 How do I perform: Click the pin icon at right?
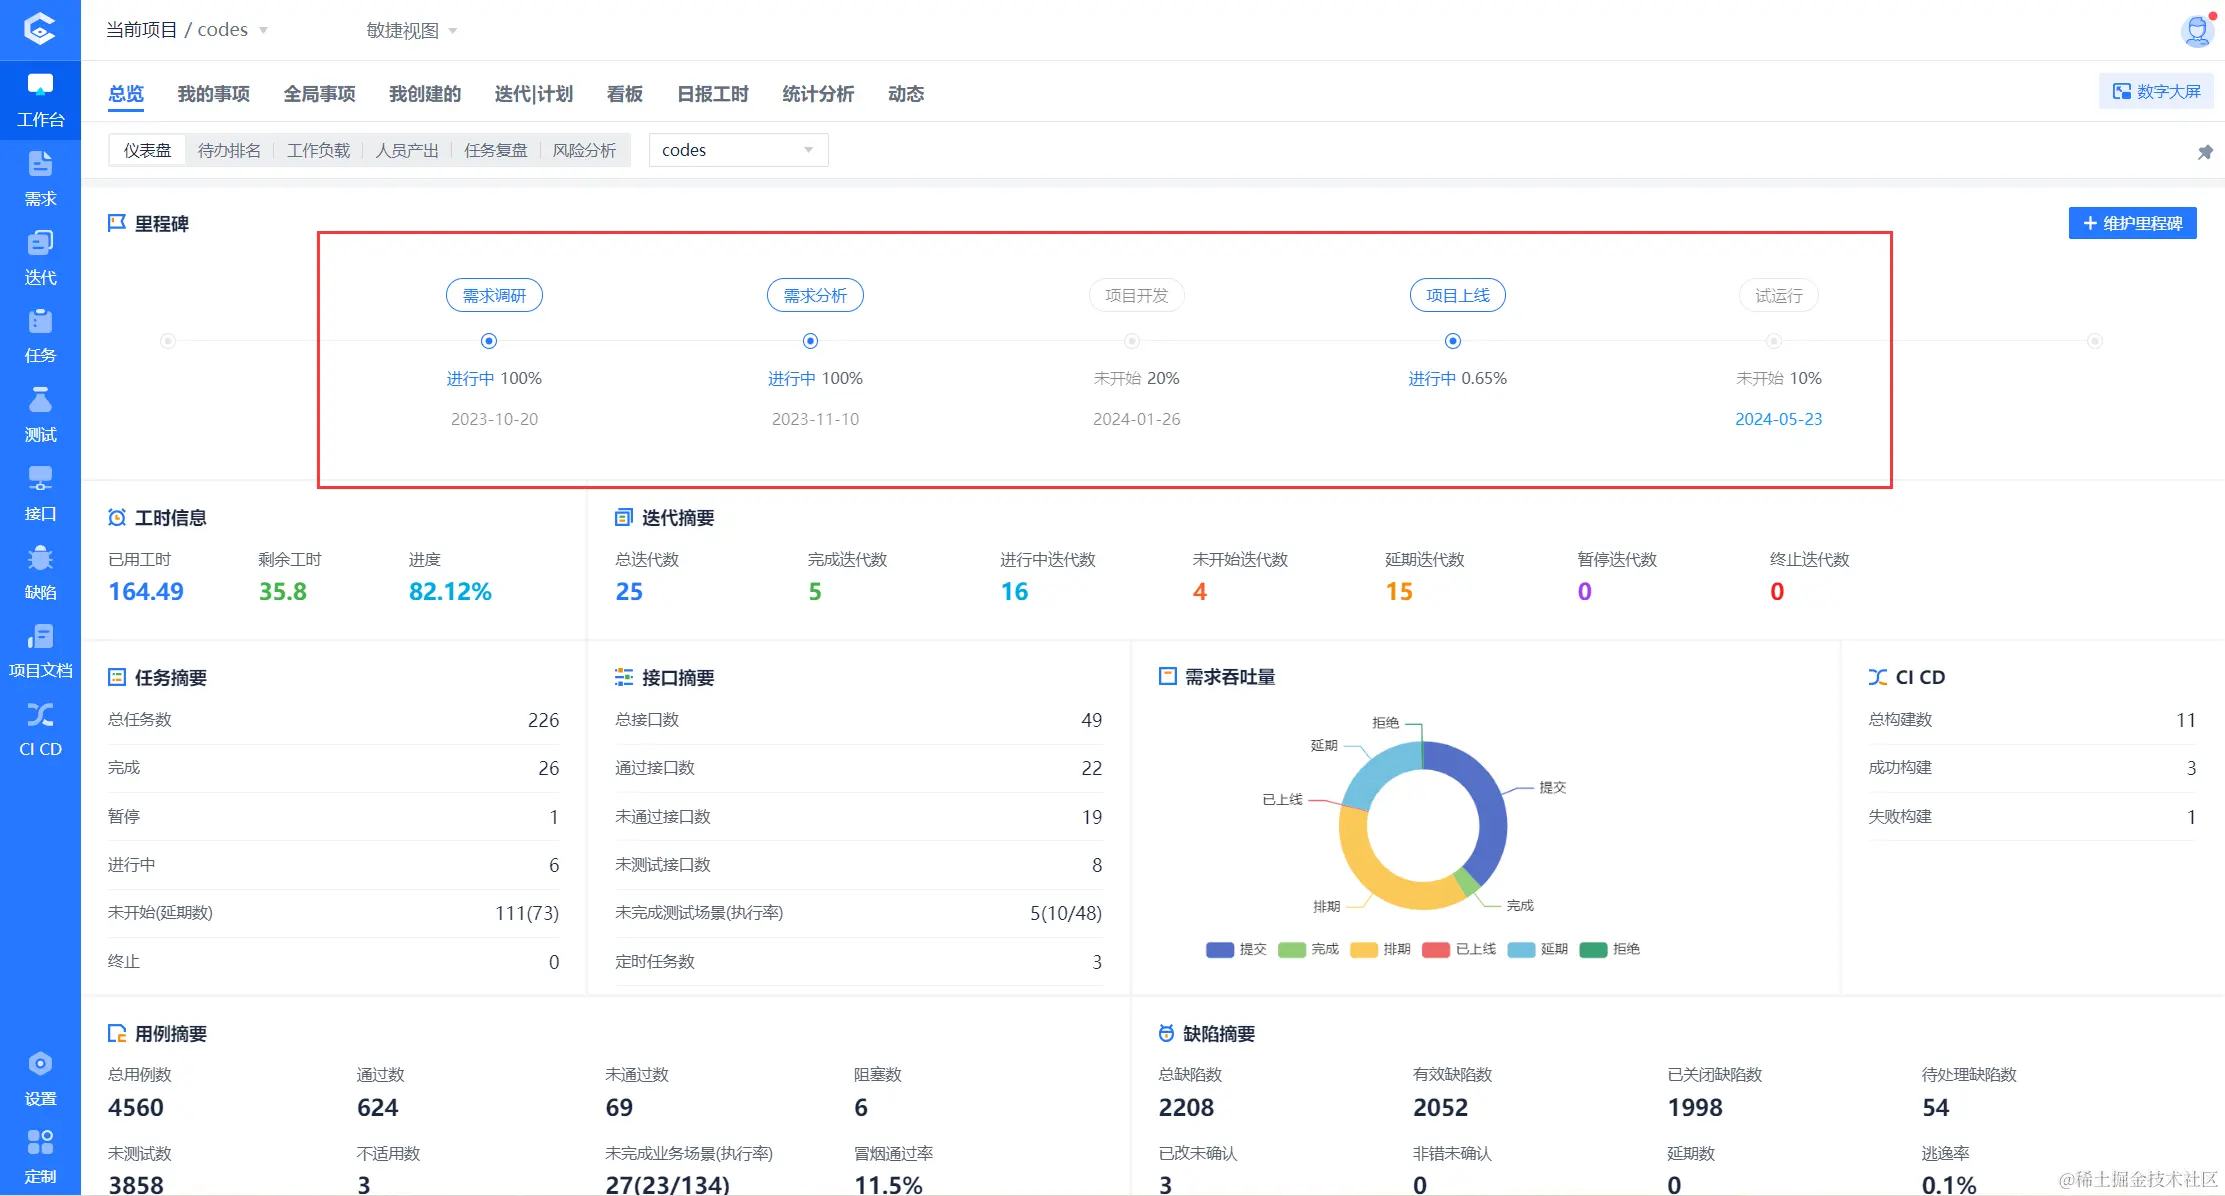[x=2204, y=152]
